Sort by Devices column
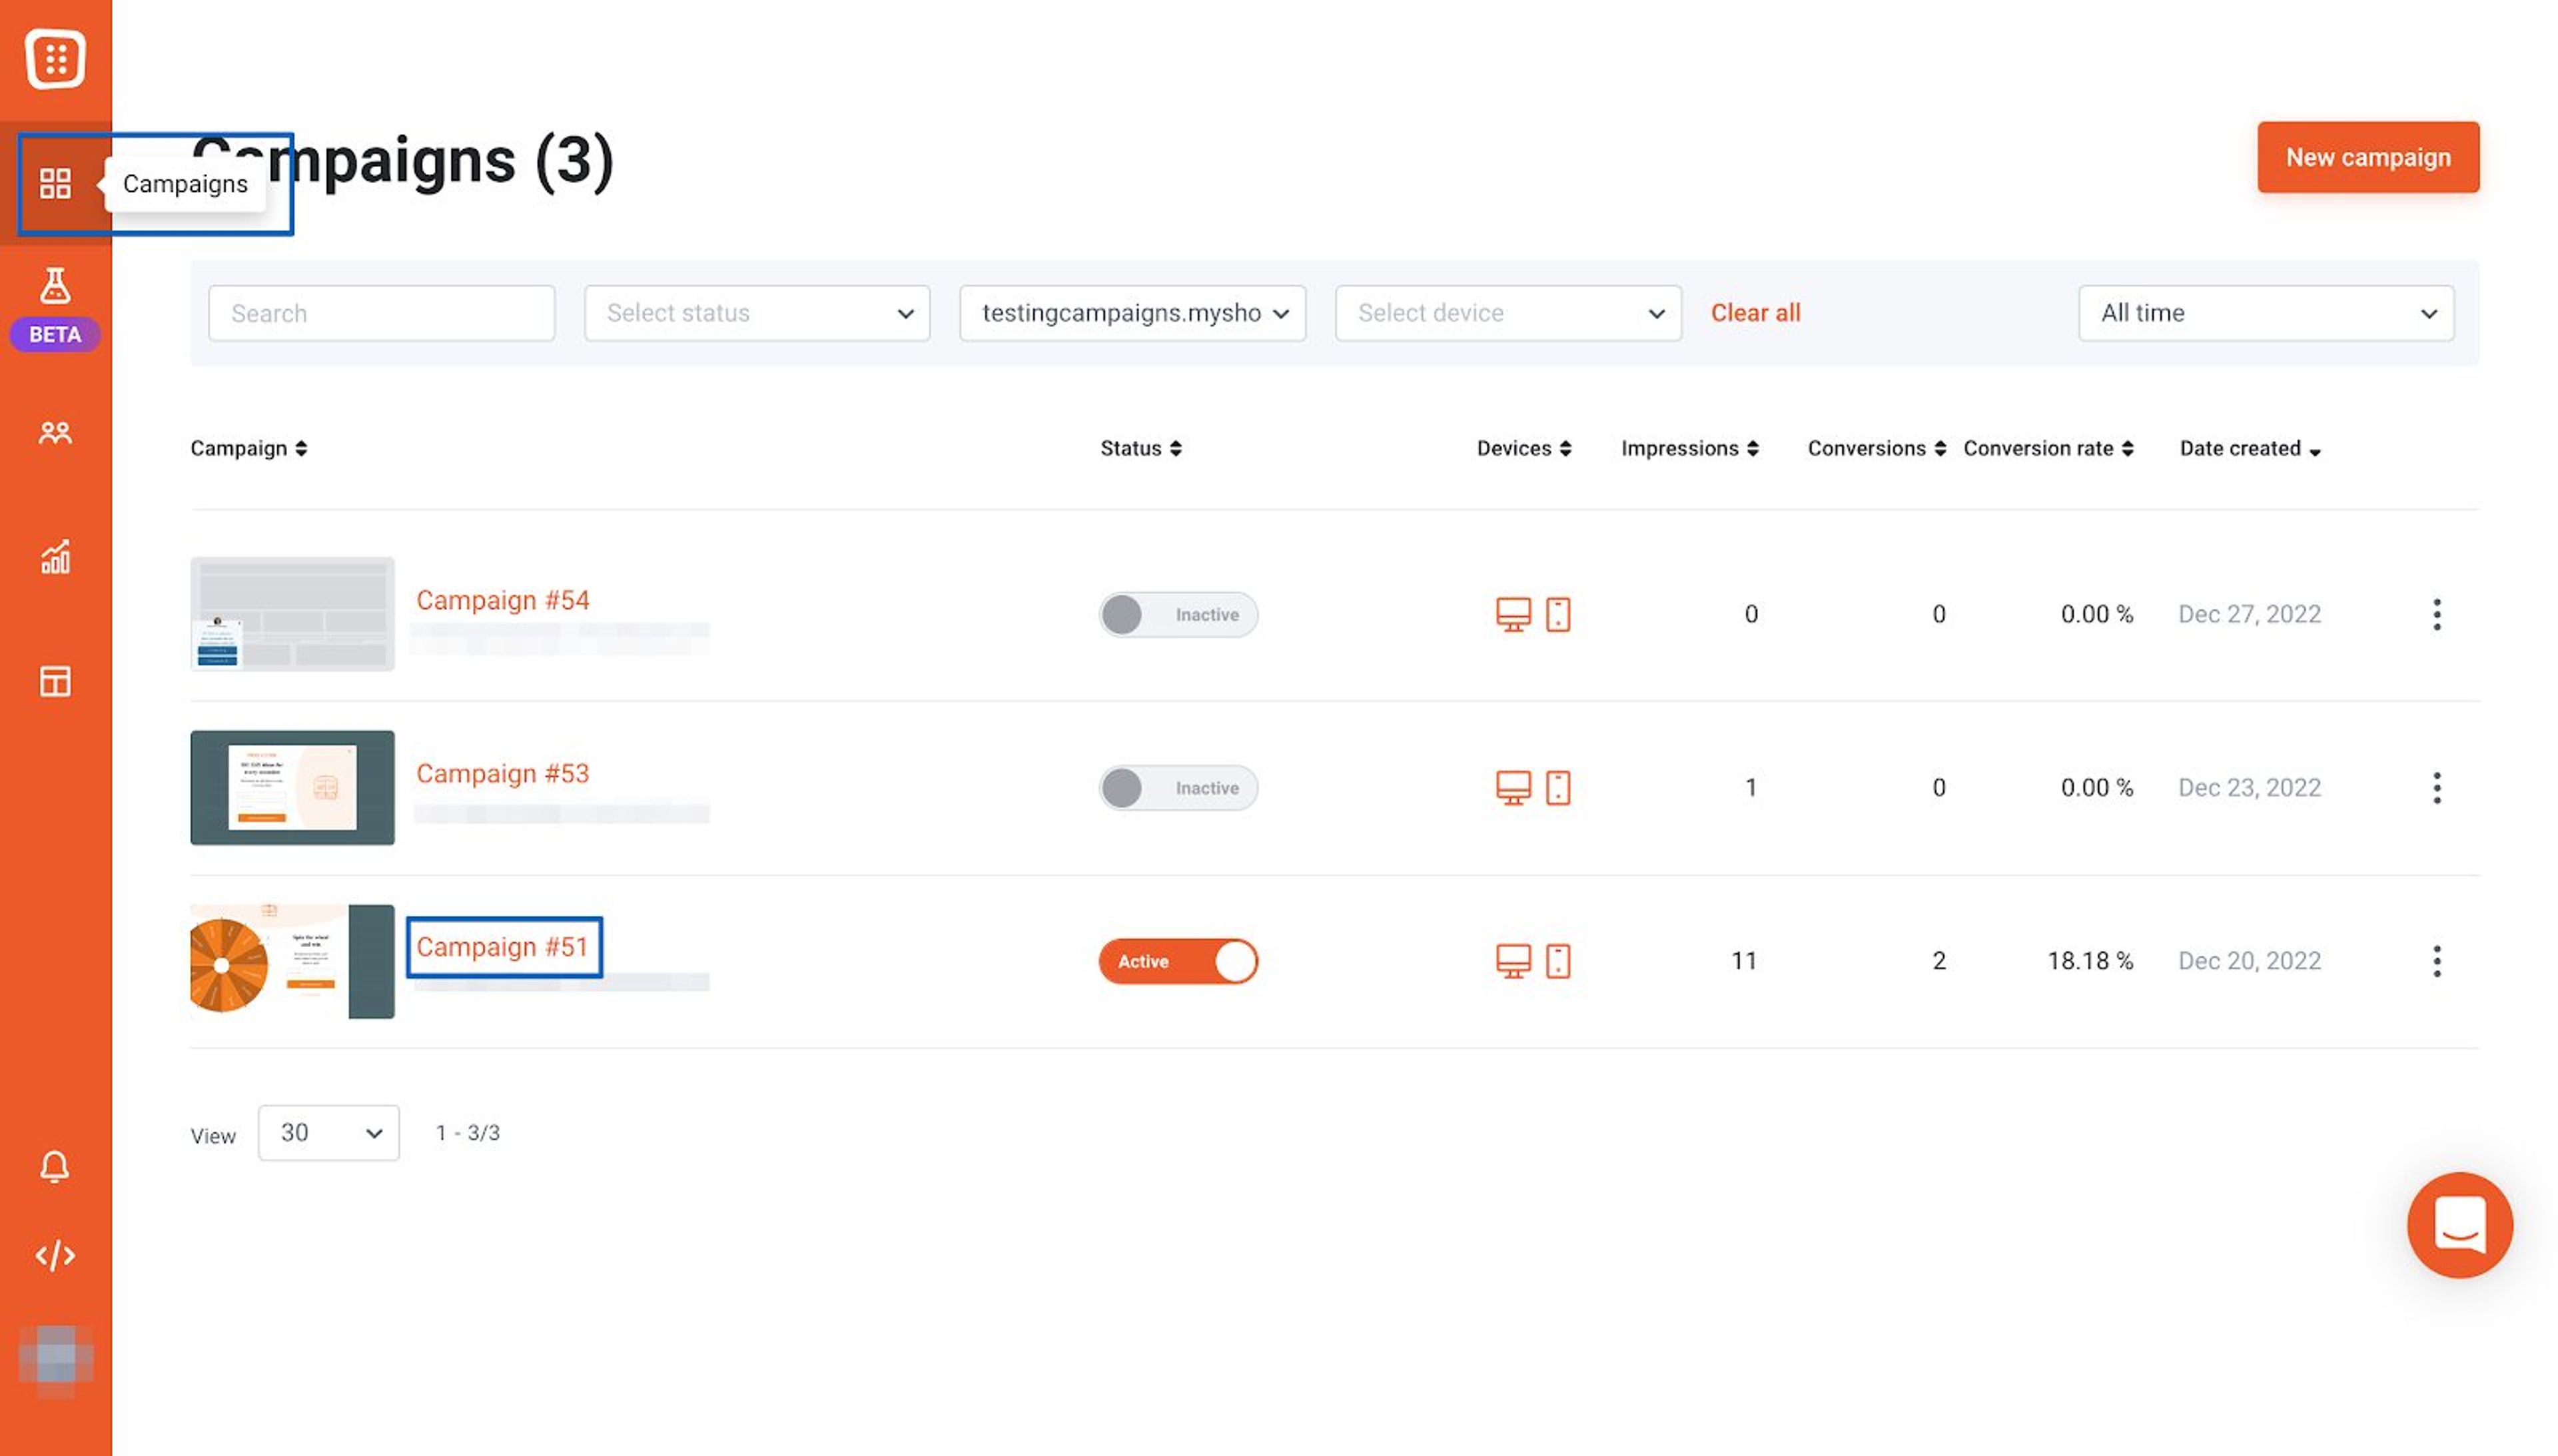Viewport: 2558px width, 1456px height. (x=1524, y=448)
